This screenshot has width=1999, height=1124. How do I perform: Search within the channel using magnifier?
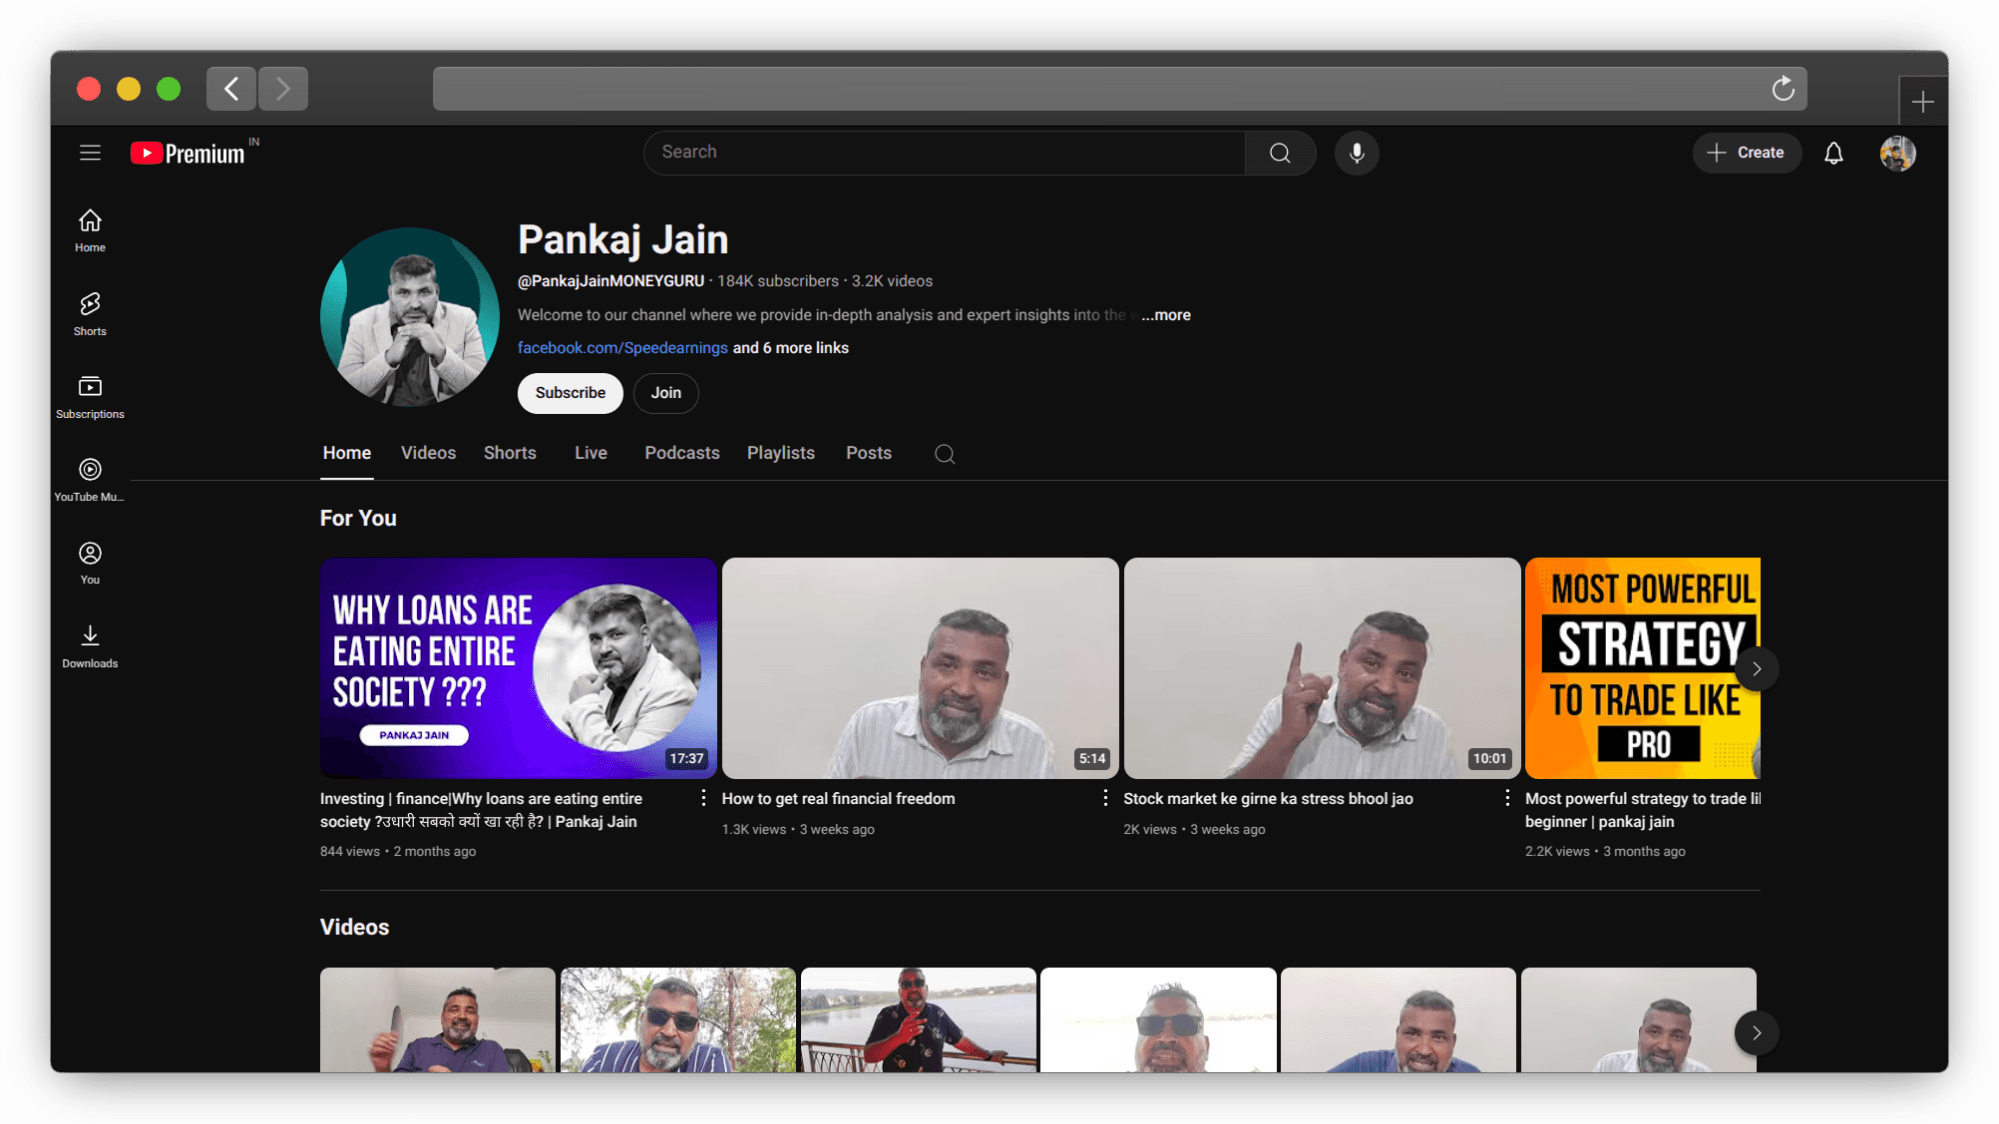click(944, 454)
